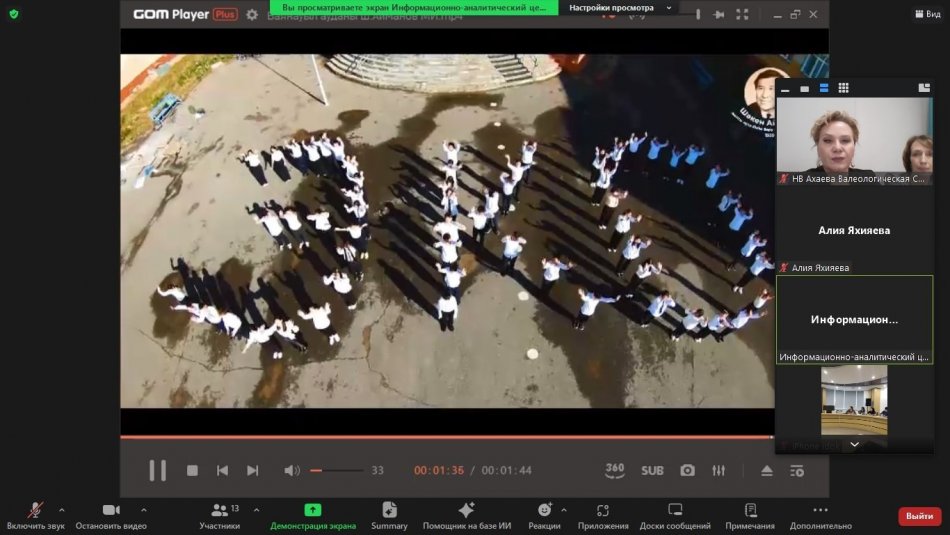Viewport: 950px width, 535px height.
Task: Expand reactions options arrow
Action: pyautogui.click(x=564, y=510)
